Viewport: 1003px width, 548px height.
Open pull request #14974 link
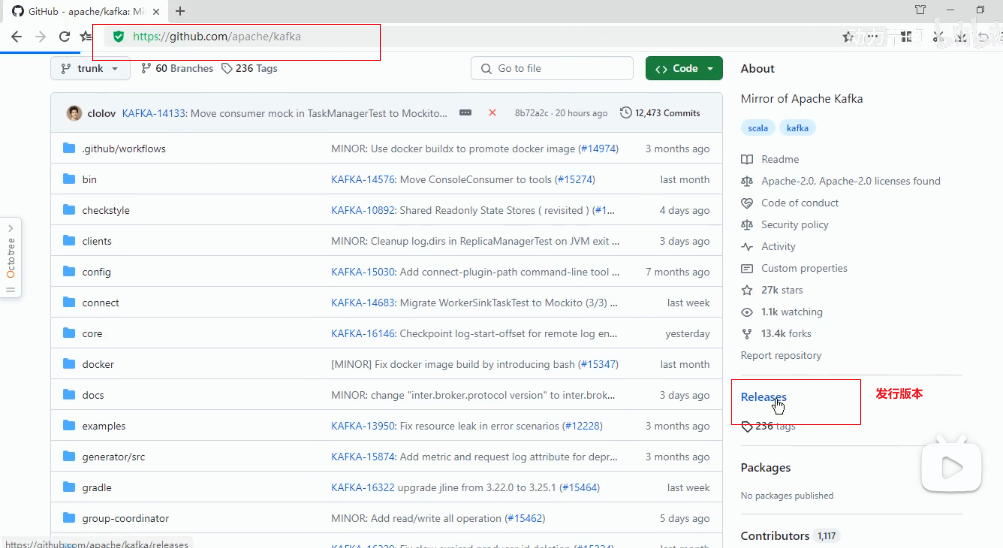(x=598, y=148)
